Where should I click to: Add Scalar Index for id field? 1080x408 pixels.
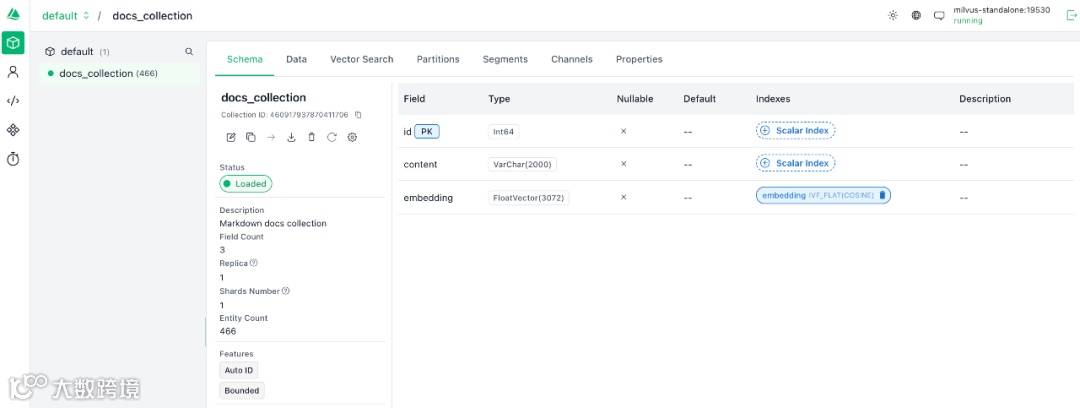coord(795,131)
